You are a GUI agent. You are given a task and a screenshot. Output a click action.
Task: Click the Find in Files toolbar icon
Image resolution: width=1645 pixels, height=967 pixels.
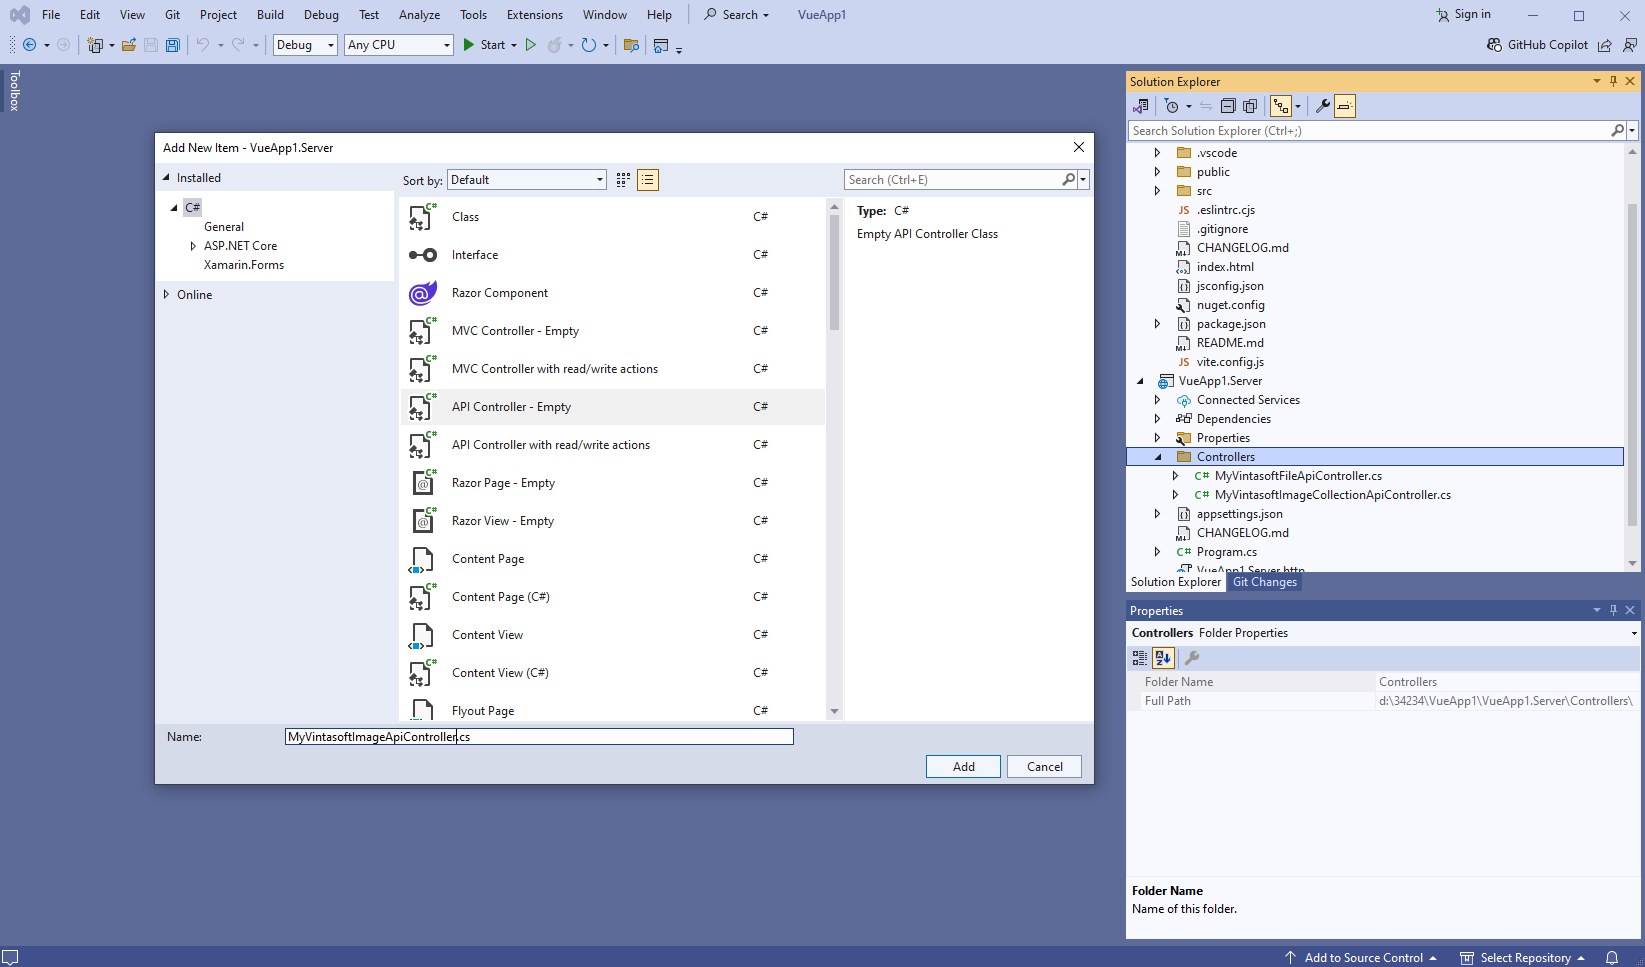631,45
